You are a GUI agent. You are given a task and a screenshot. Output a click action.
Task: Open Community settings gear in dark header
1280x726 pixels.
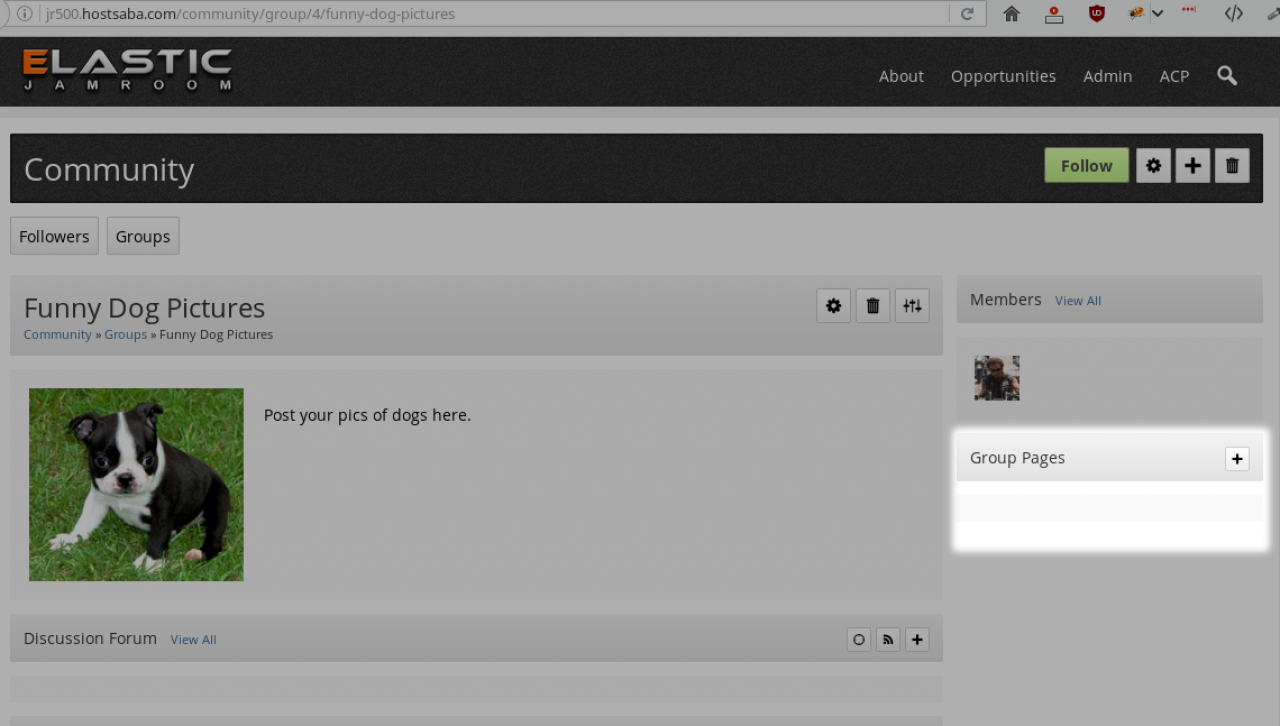point(1153,166)
